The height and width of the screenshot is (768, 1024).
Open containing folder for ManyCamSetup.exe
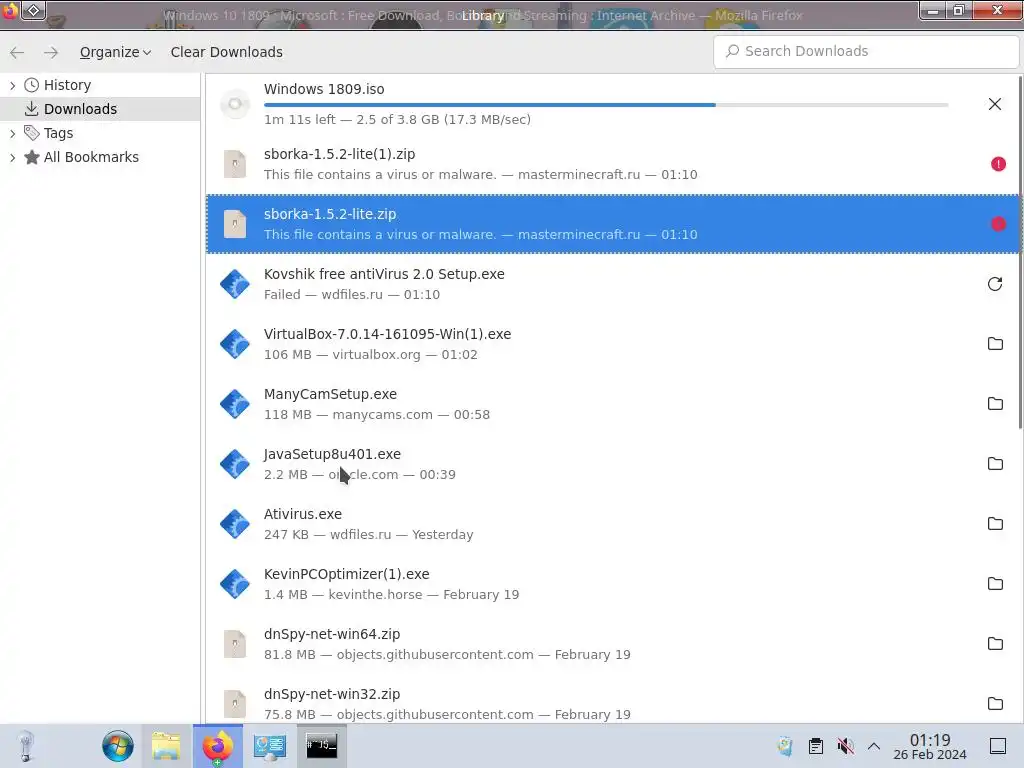995,404
